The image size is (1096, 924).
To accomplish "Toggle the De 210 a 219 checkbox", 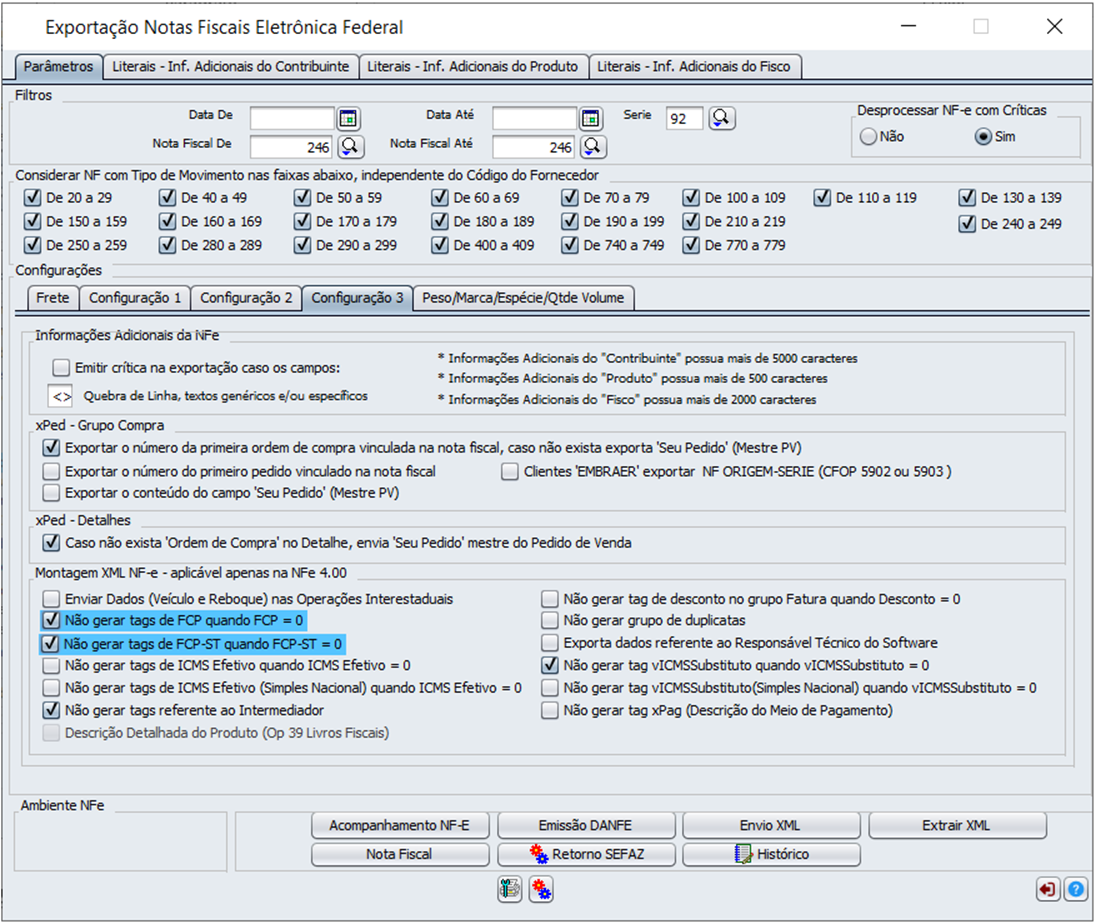I will click(691, 222).
